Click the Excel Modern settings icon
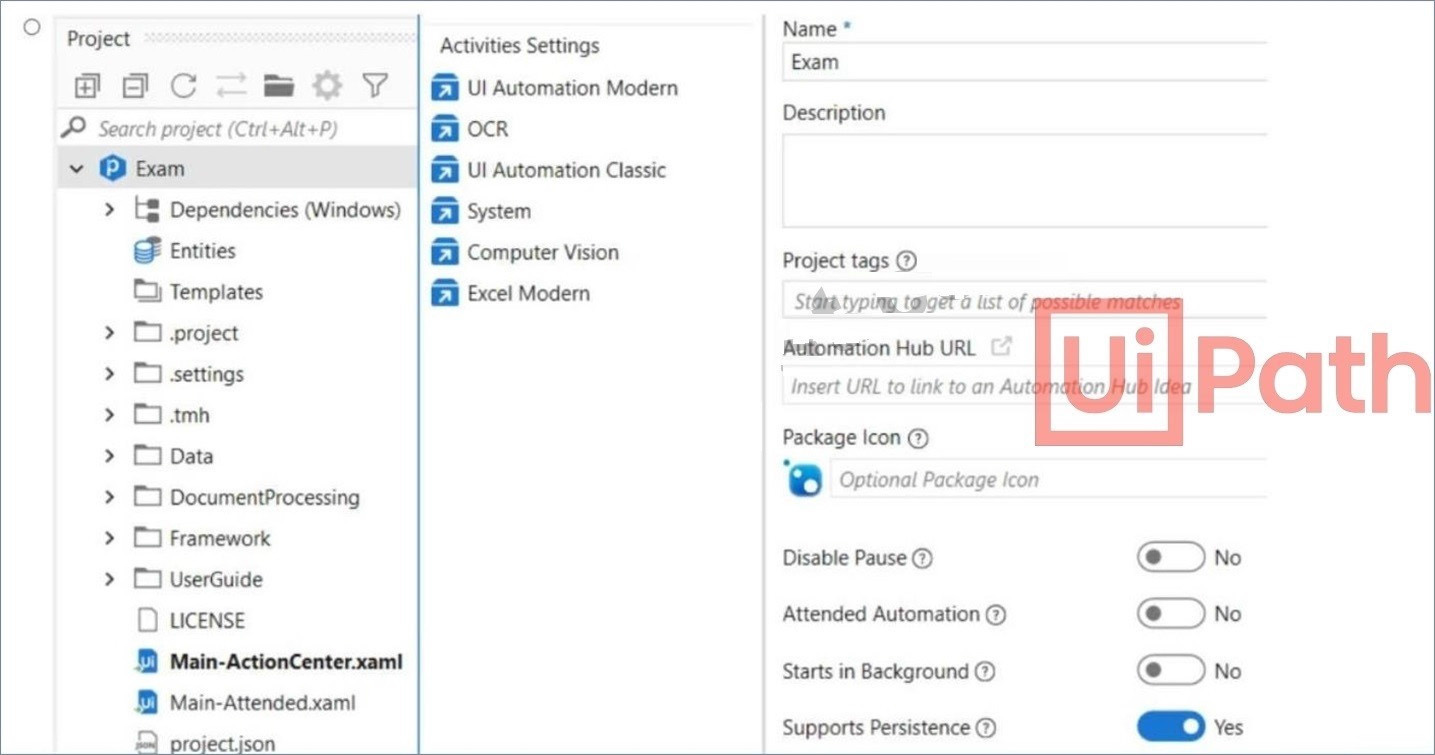This screenshot has height=755, width=1435. (x=444, y=293)
